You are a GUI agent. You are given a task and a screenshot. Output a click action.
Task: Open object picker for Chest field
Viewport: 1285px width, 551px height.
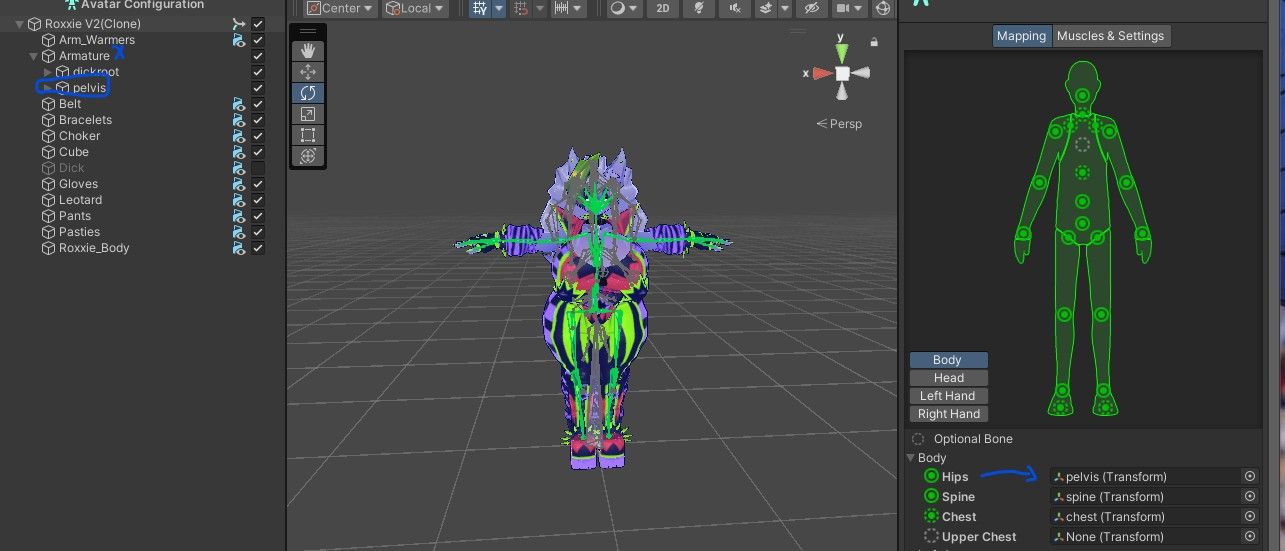pos(1249,517)
